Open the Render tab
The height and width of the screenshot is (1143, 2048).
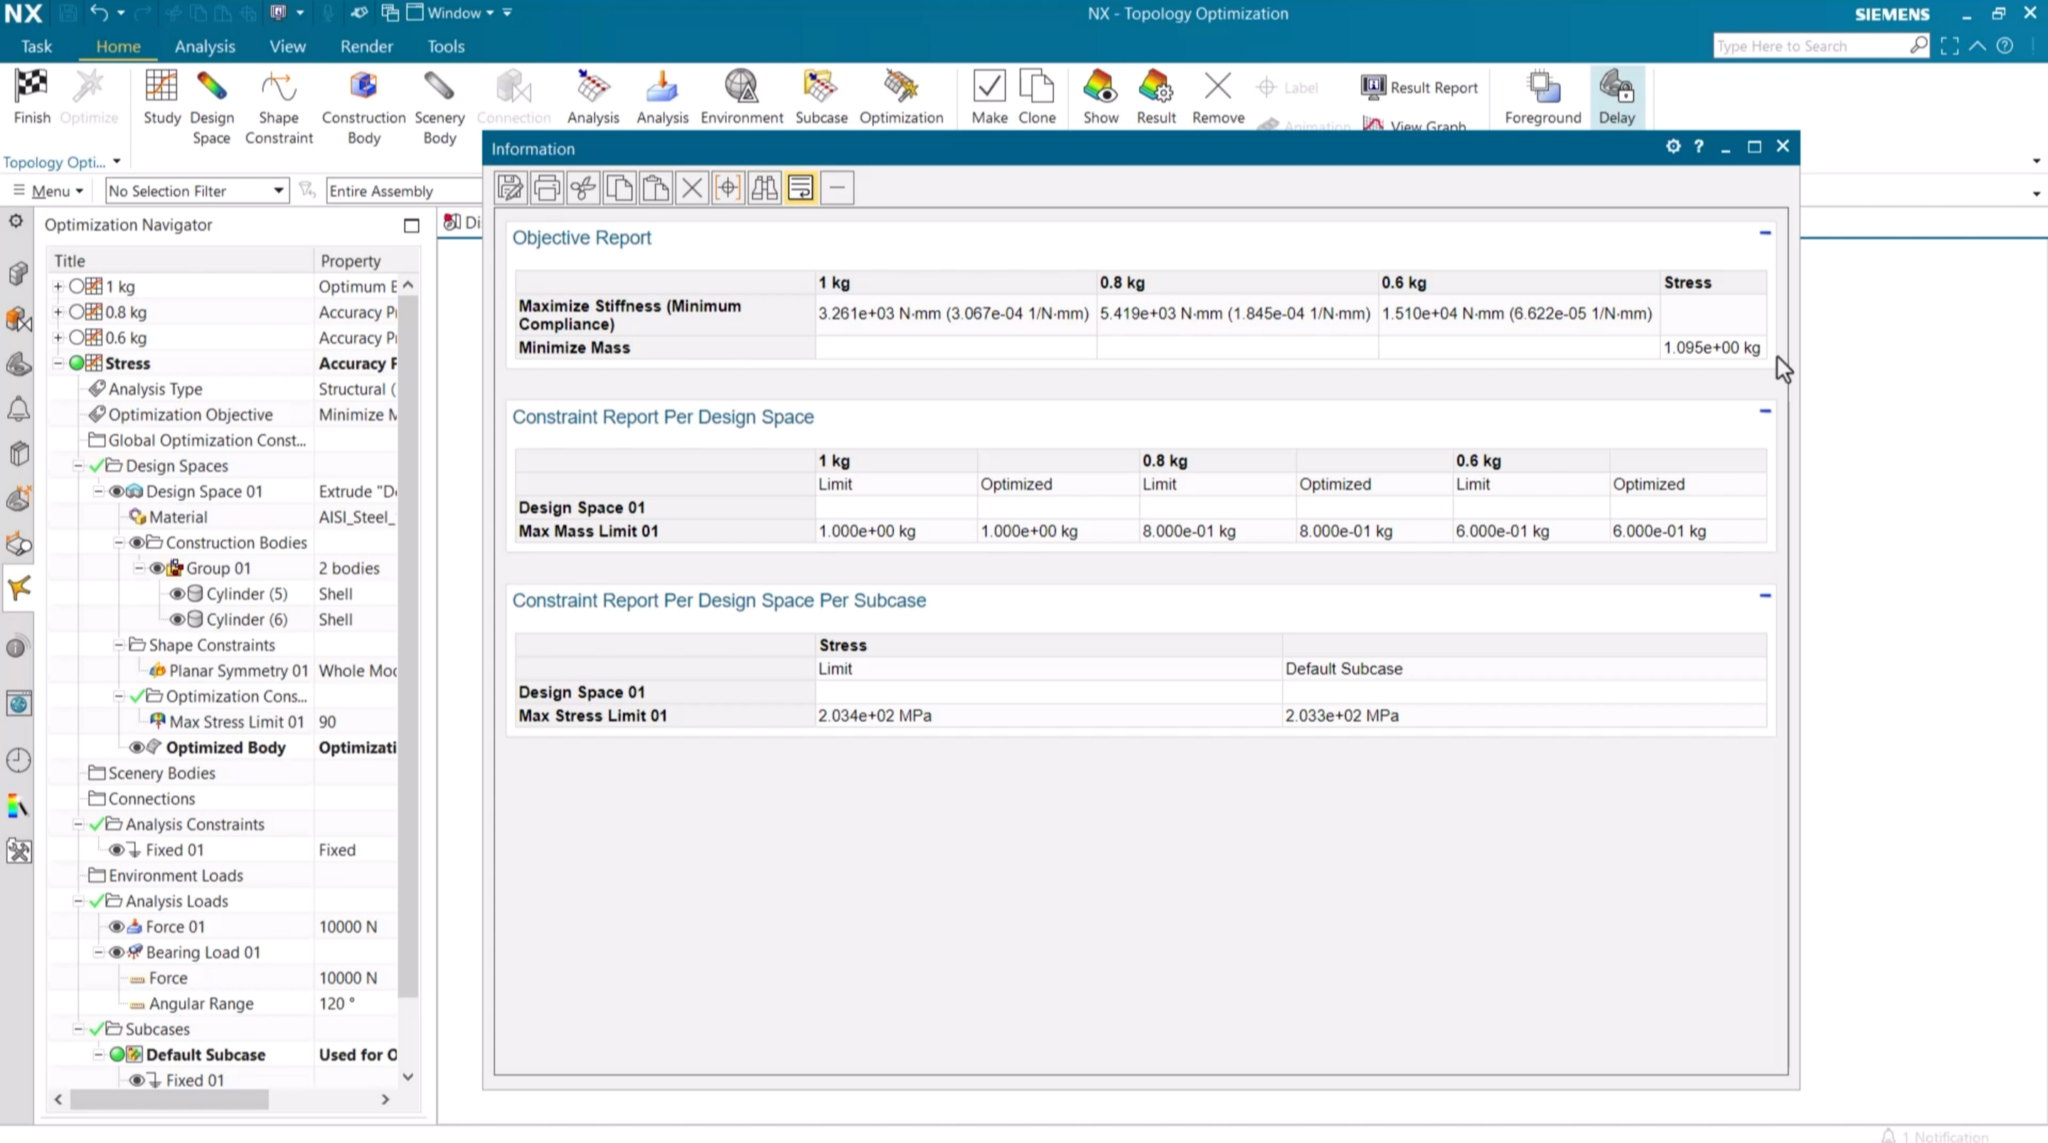pos(366,46)
